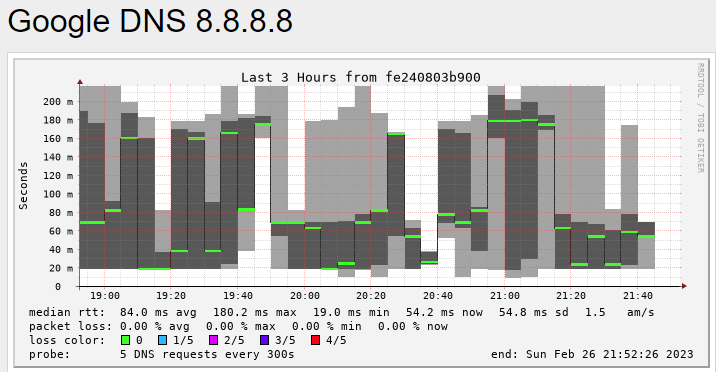
Task: Click the 'probe:' label
Action: click(49, 355)
